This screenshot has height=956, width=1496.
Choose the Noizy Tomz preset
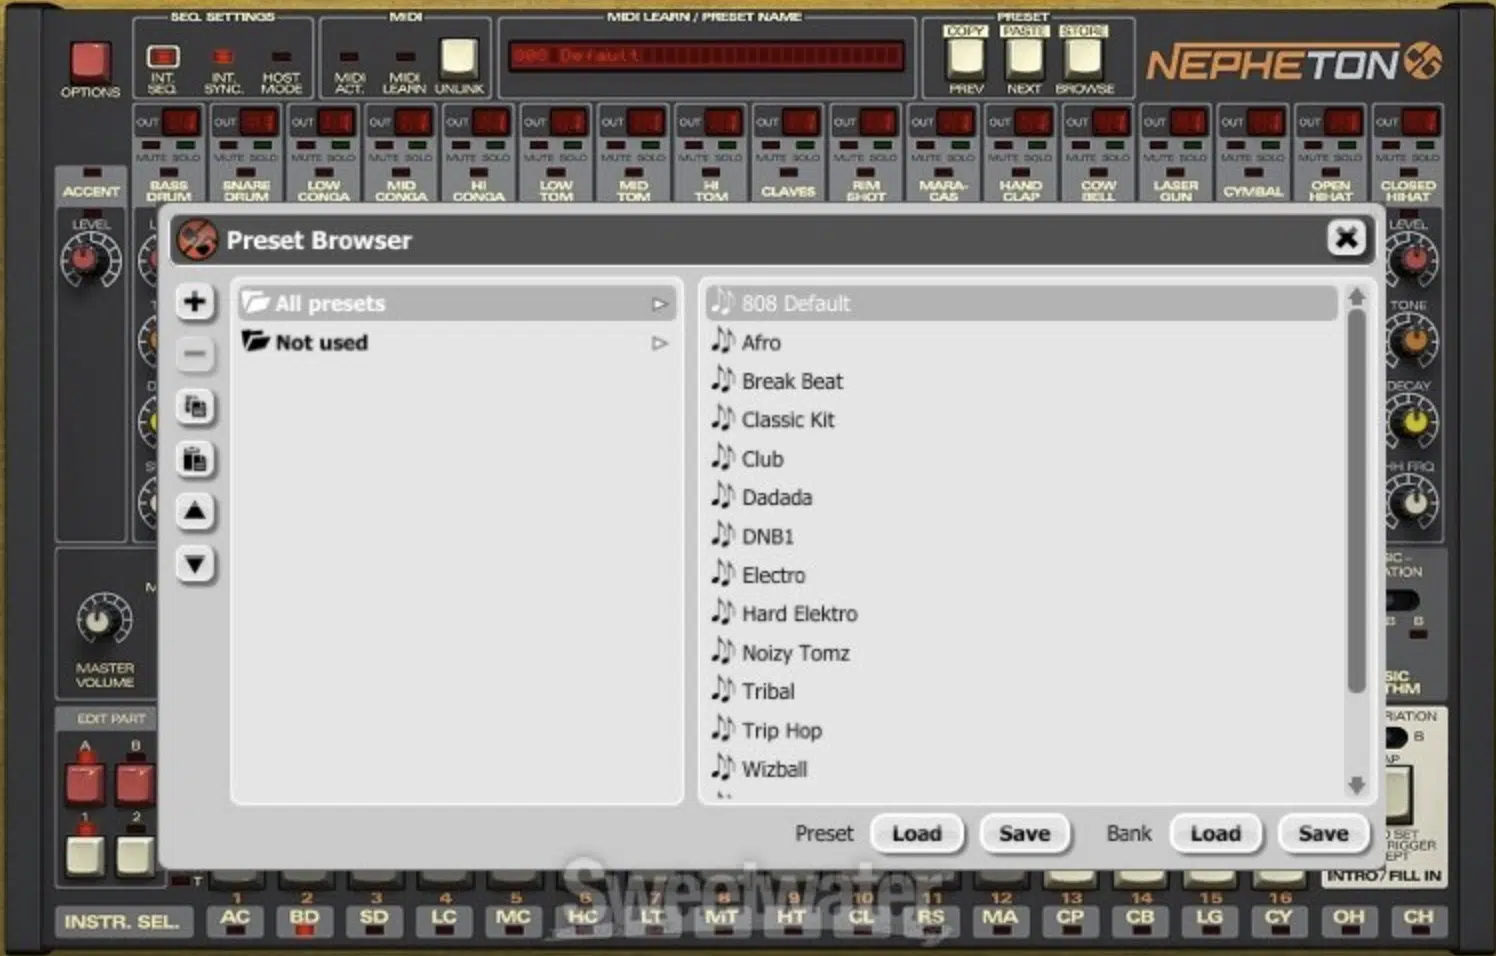click(1022, 653)
